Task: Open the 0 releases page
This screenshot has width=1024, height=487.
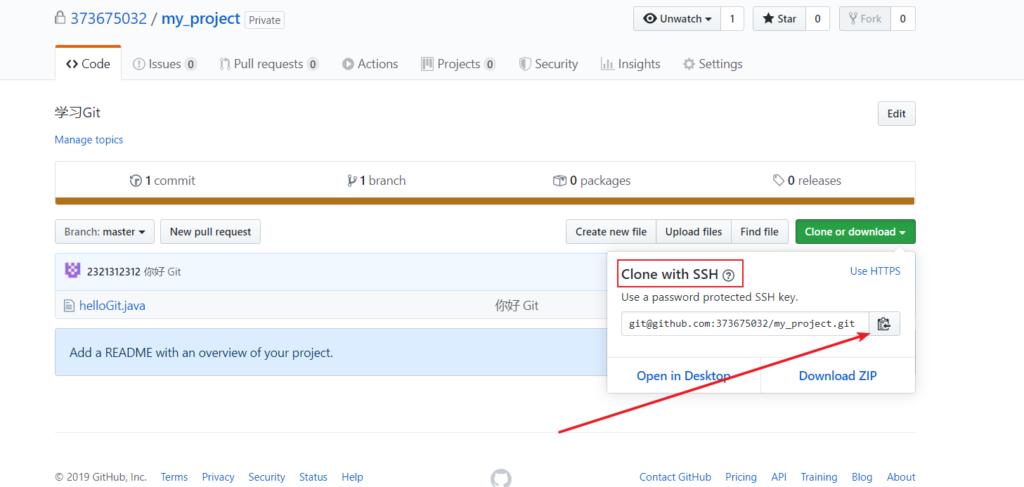Action: coord(807,181)
